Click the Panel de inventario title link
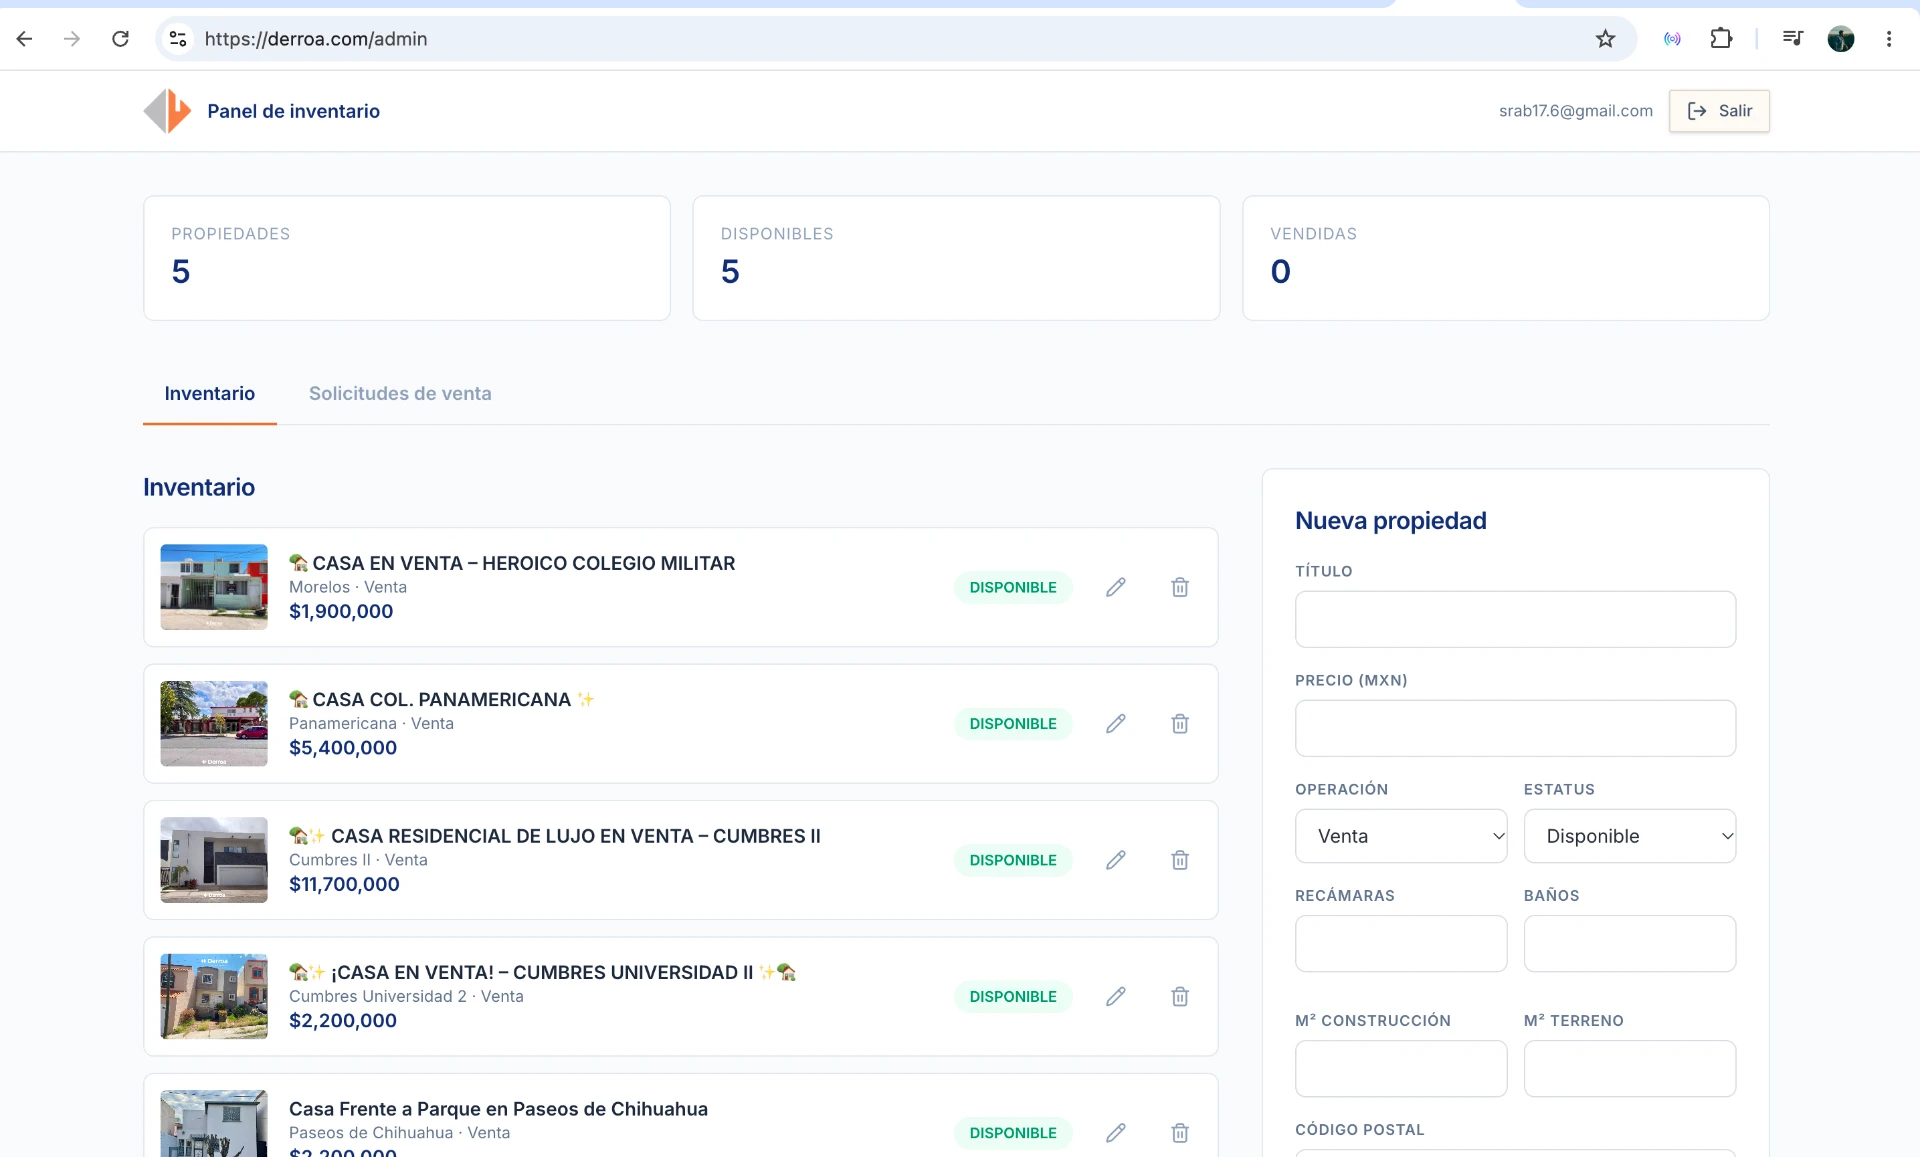 [293, 111]
